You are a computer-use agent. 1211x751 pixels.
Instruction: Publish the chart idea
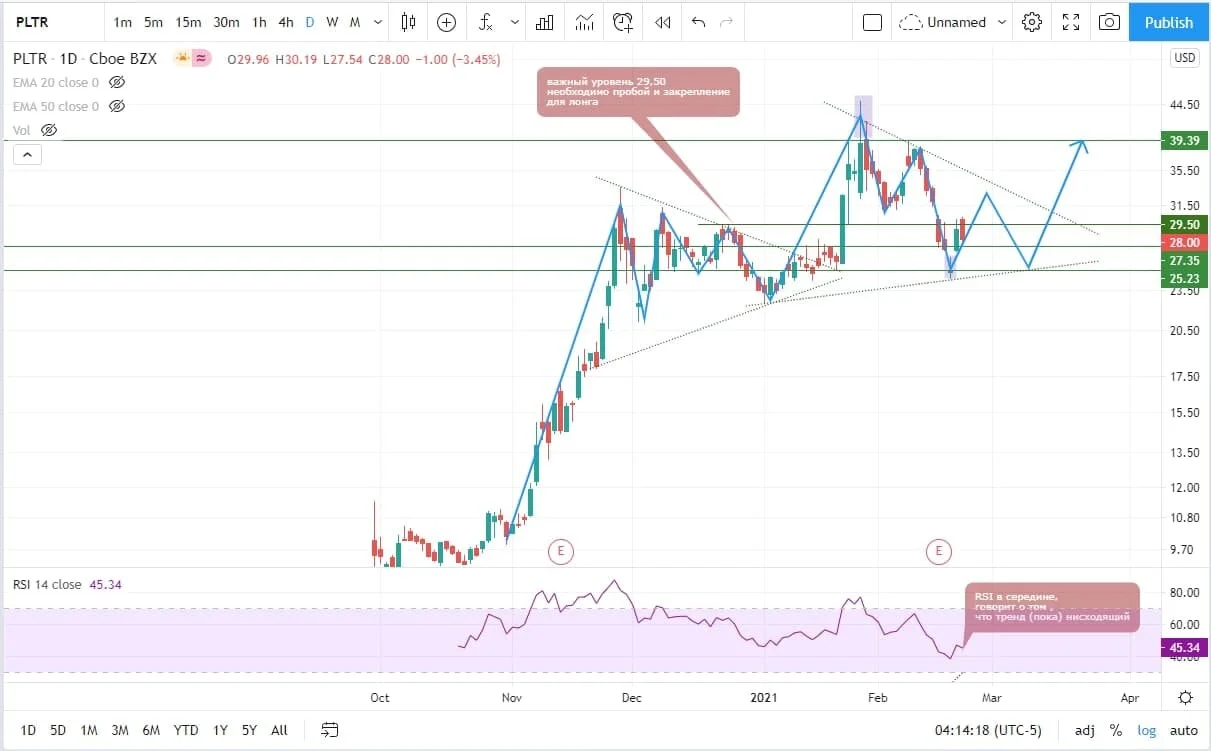(1169, 22)
